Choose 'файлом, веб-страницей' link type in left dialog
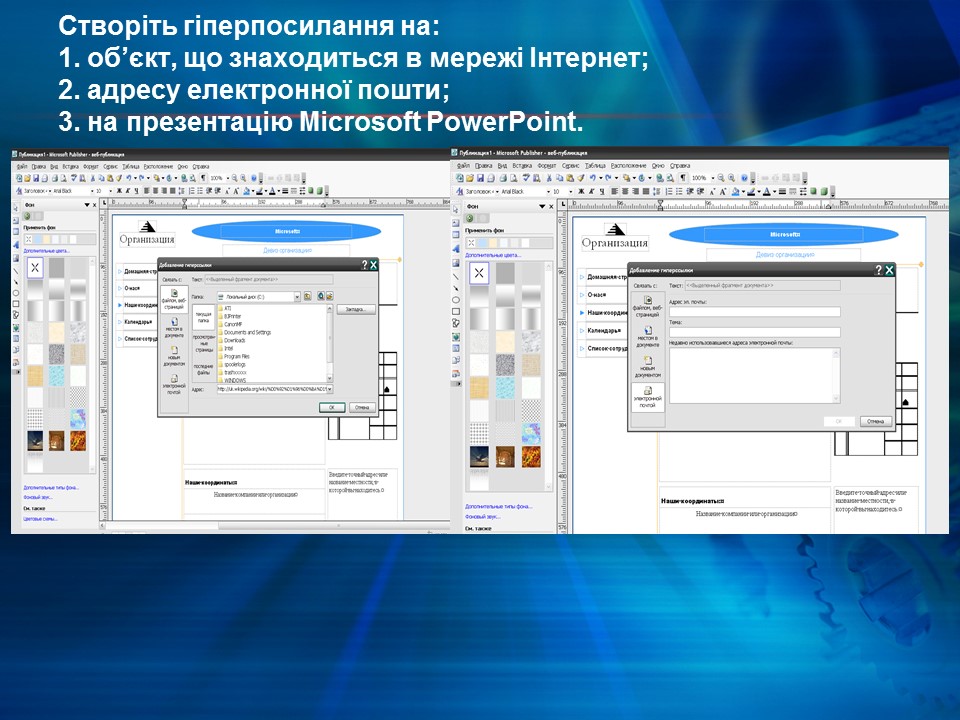Screen dimensions: 960x720 point(174,299)
